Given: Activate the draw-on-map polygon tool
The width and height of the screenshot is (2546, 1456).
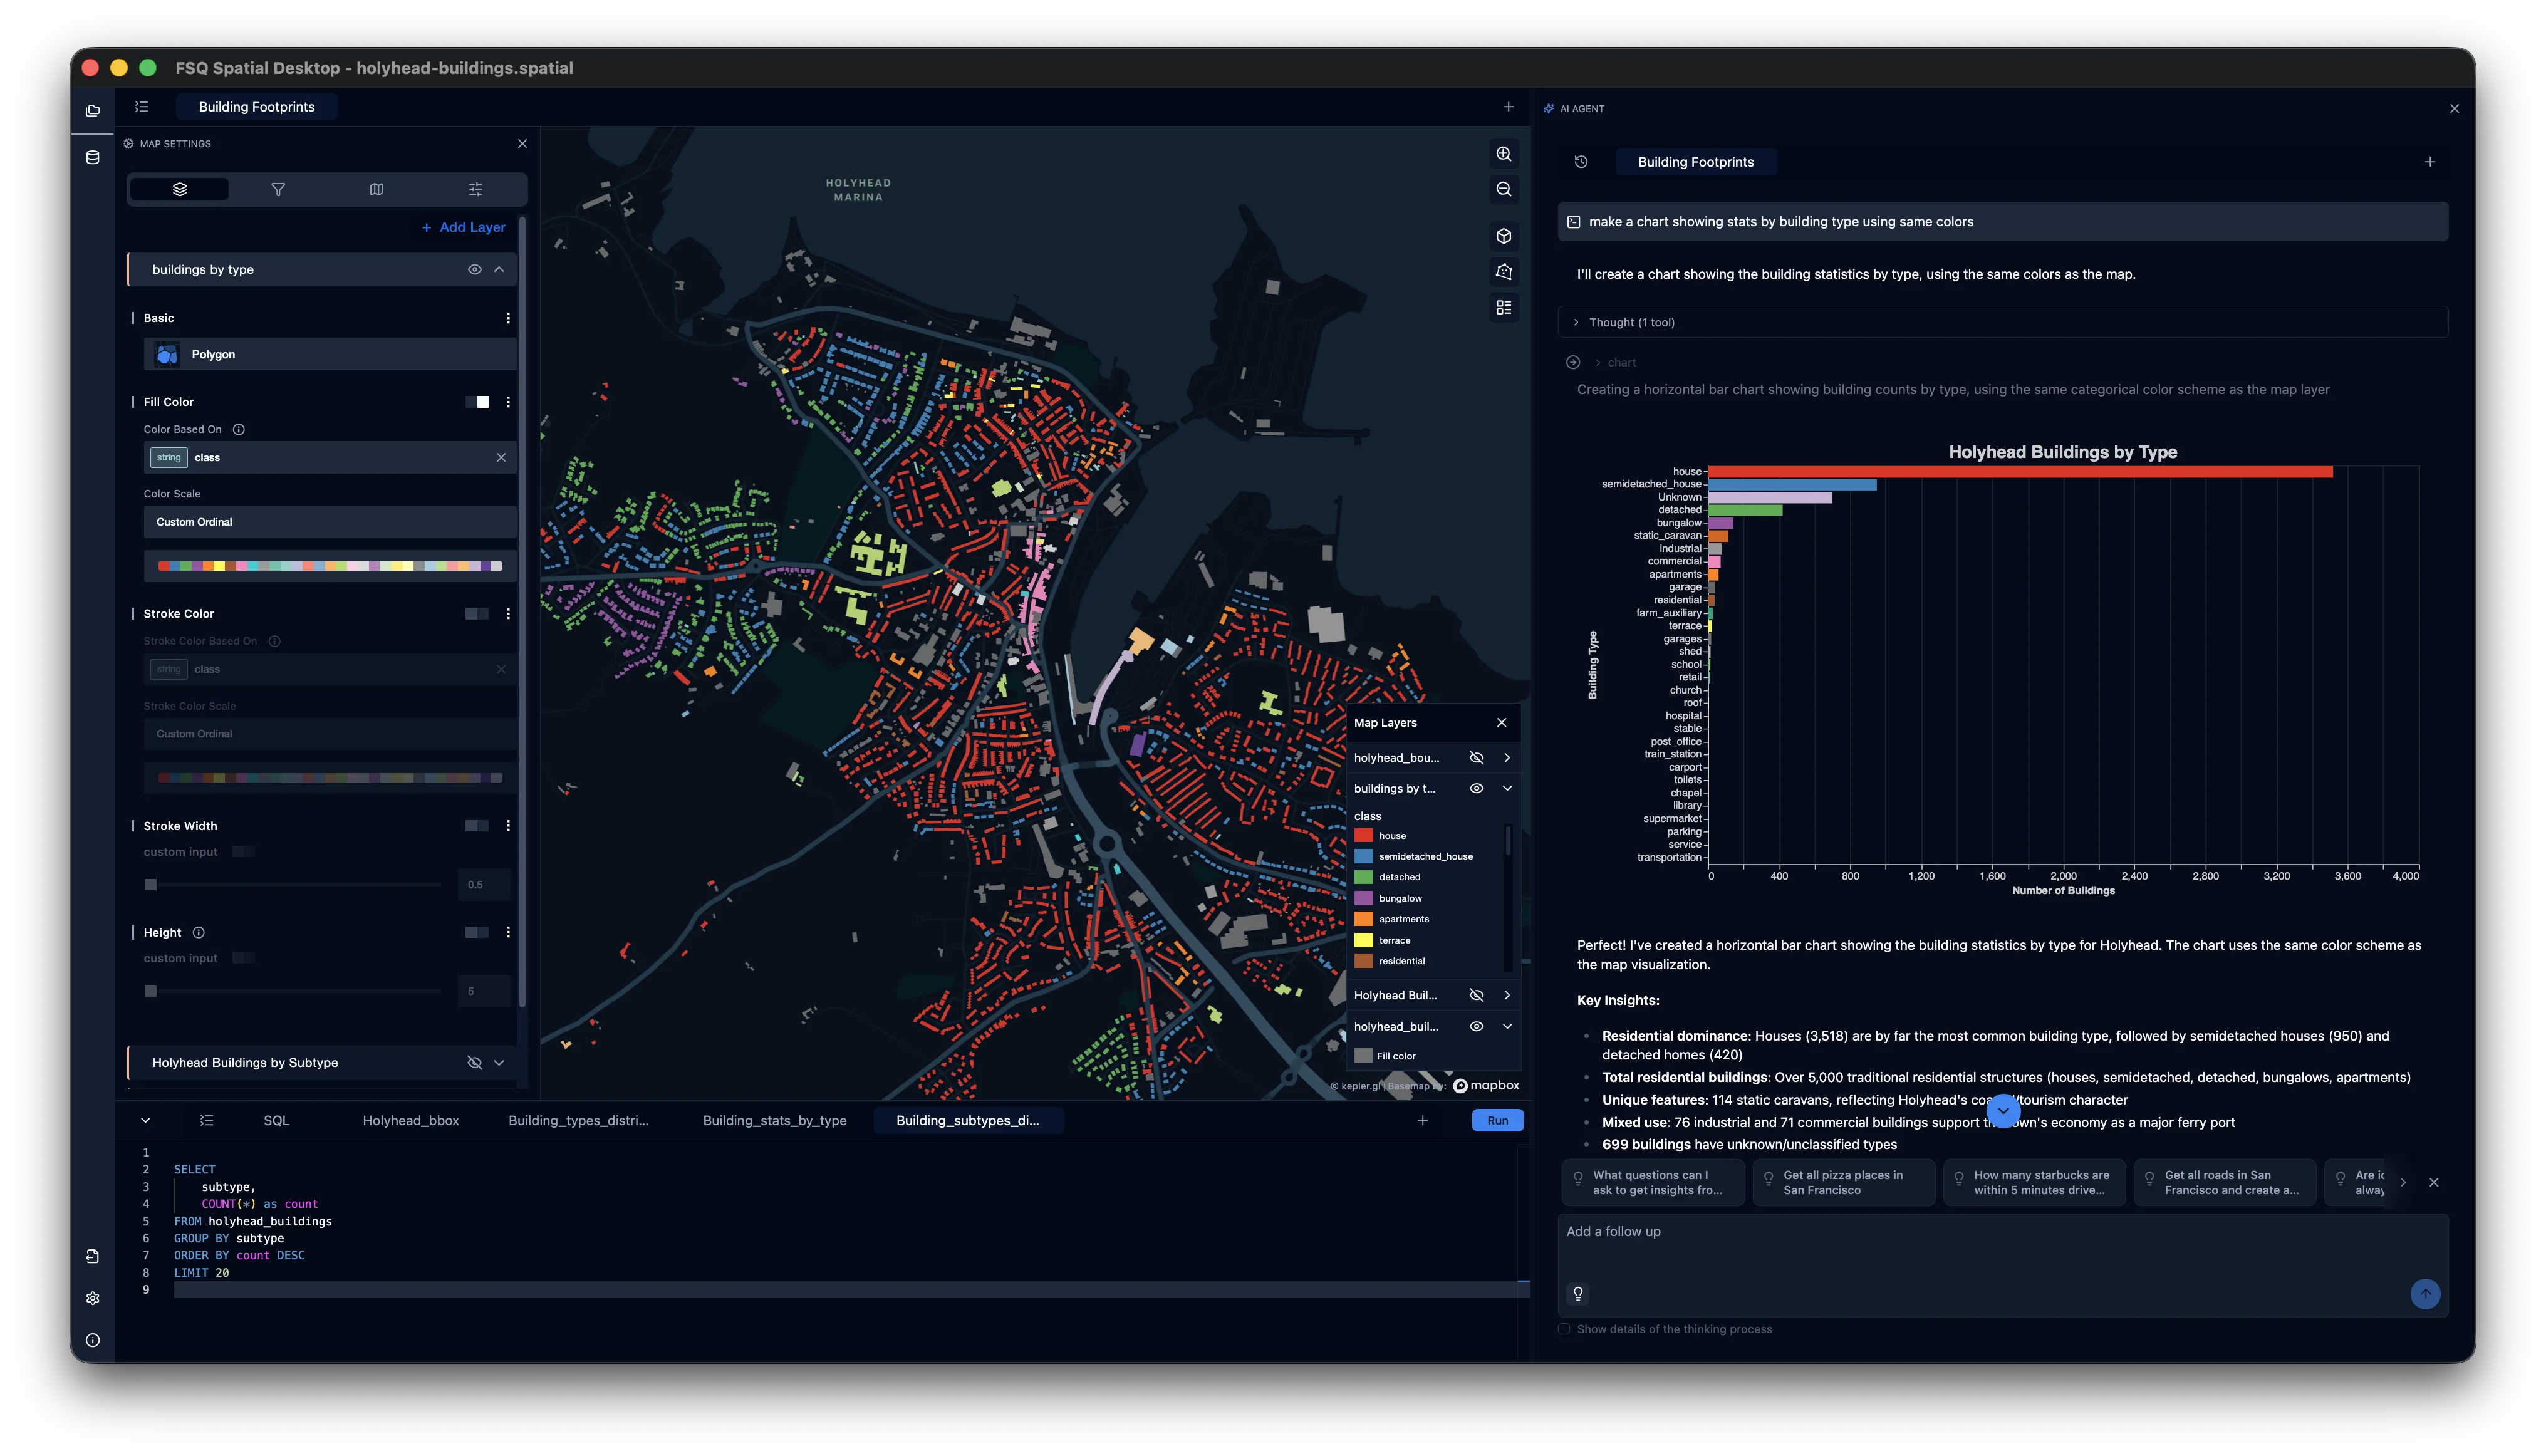Looking at the screenshot, I should 1503,272.
